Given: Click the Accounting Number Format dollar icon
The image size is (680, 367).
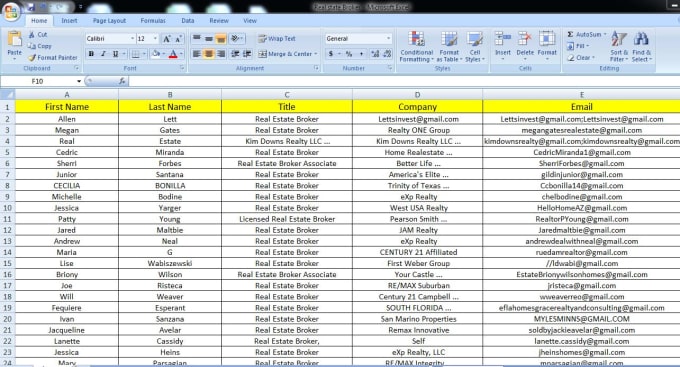Looking at the screenshot, I should pos(331,54).
